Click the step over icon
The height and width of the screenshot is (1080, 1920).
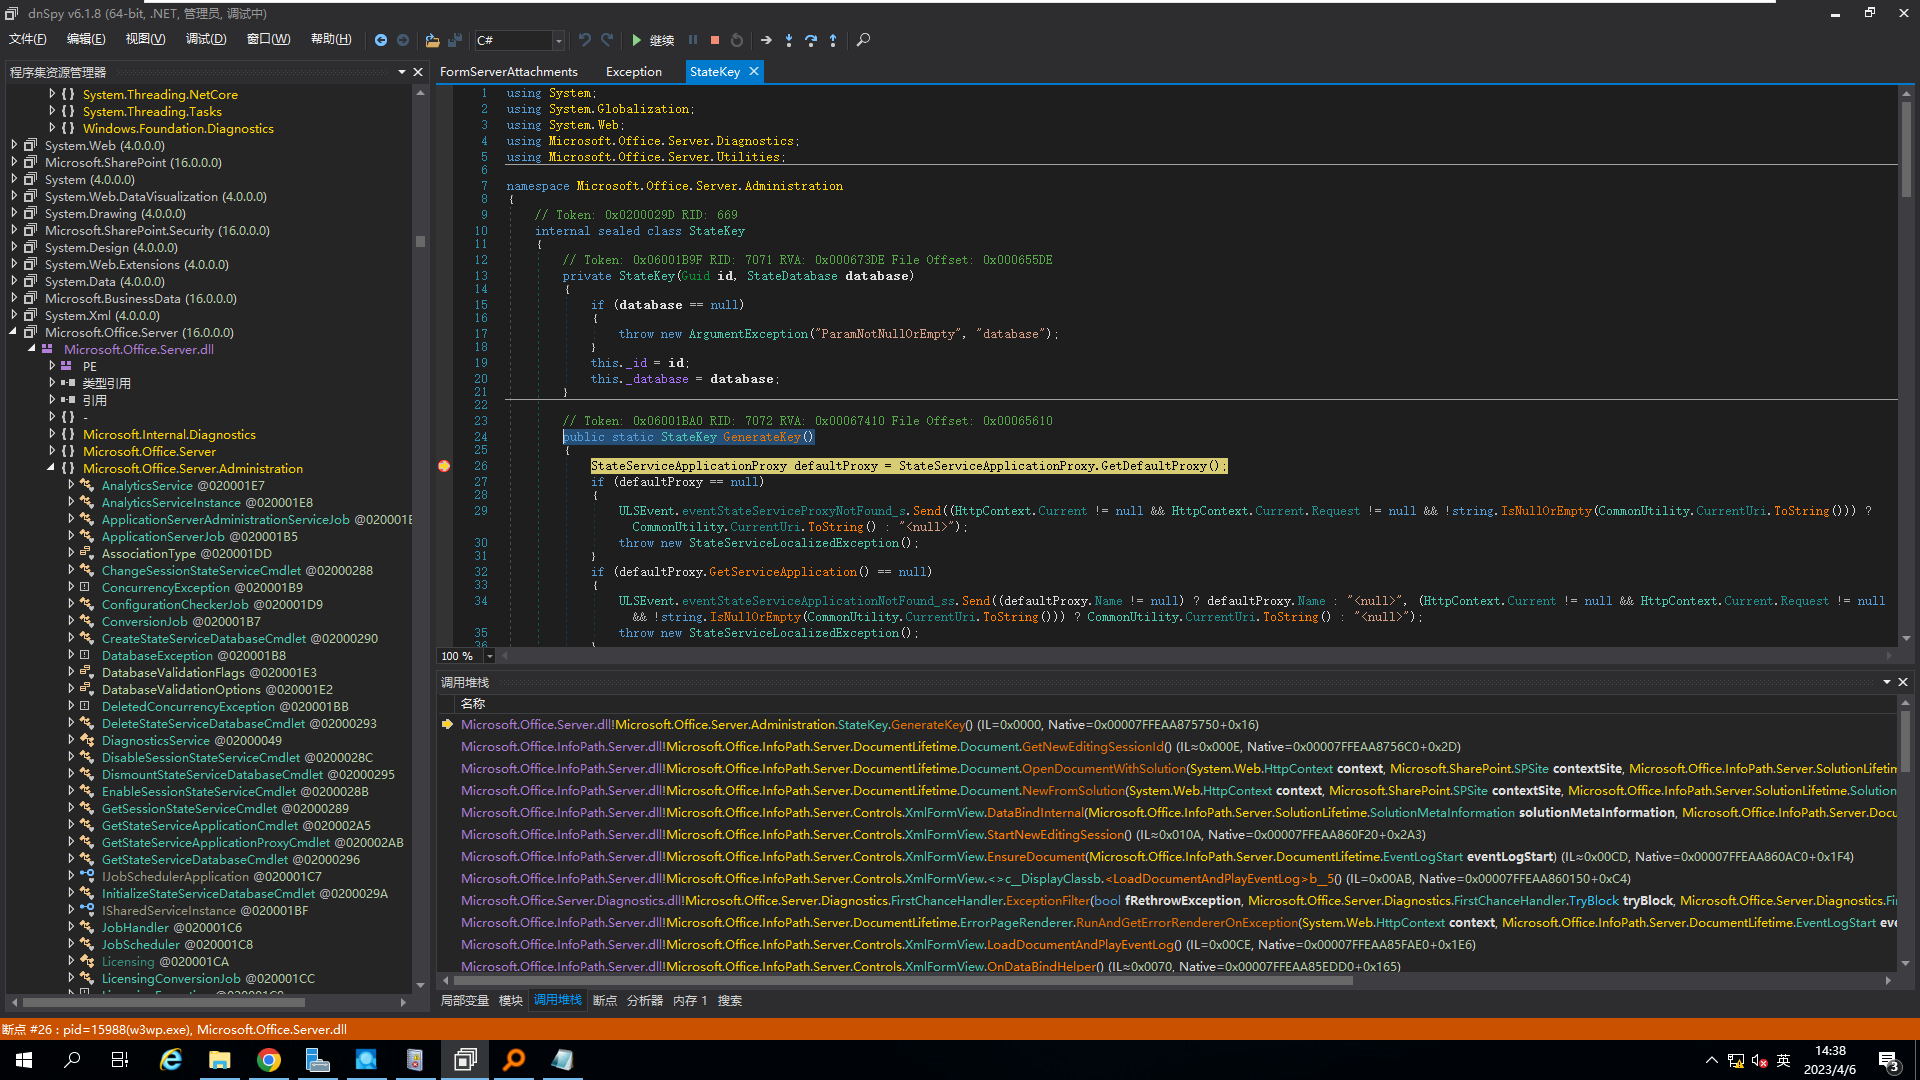pyautogui.click(x=811, y=40)
